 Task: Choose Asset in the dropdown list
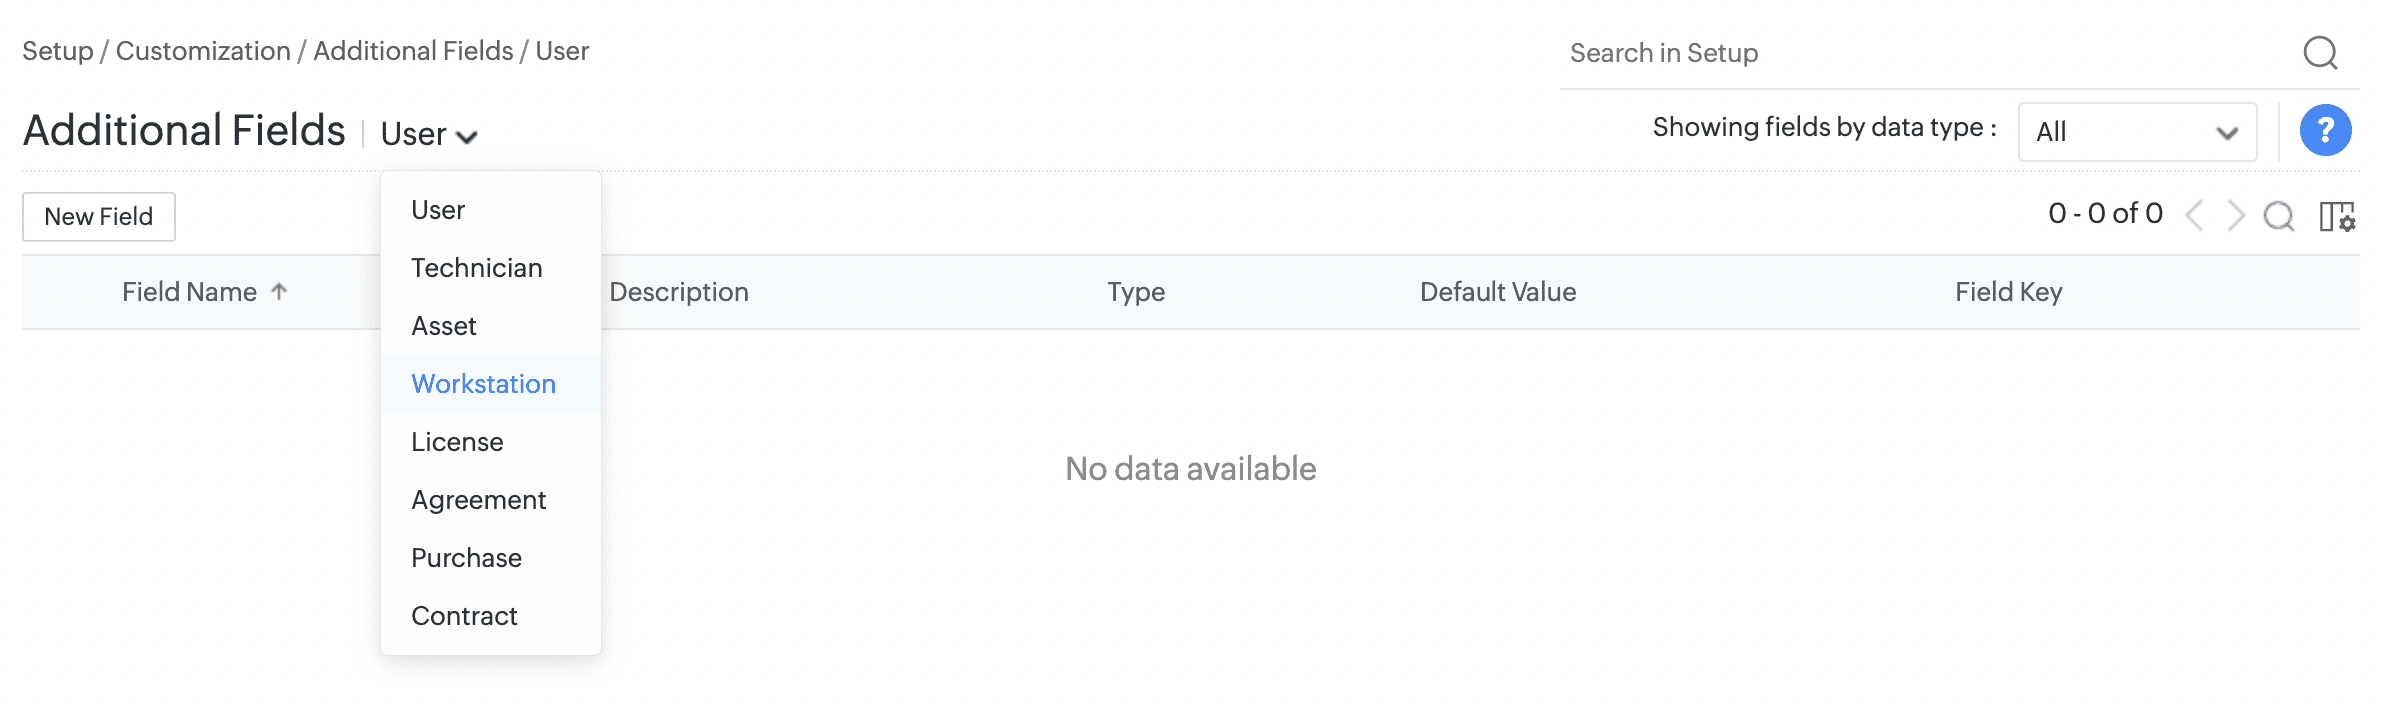tap(444, 326)
